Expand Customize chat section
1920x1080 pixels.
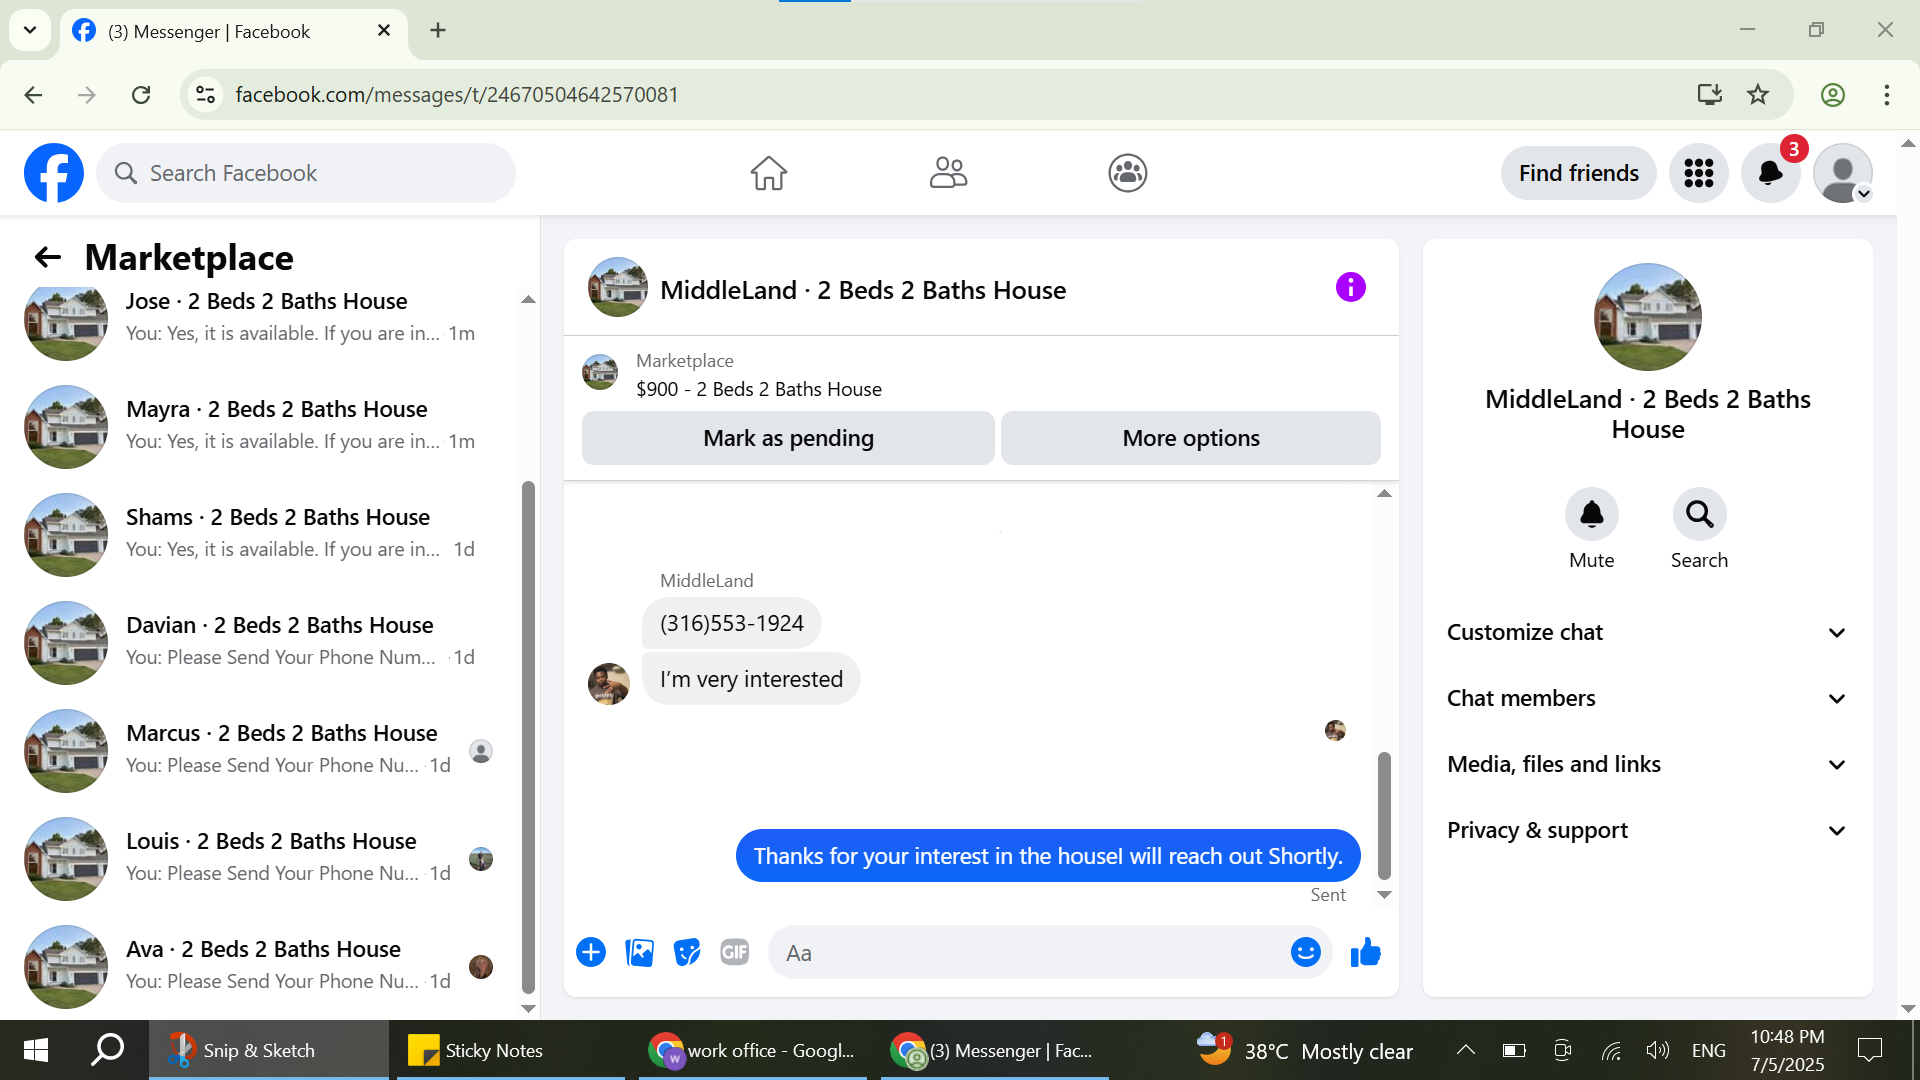coord(1647,632)
